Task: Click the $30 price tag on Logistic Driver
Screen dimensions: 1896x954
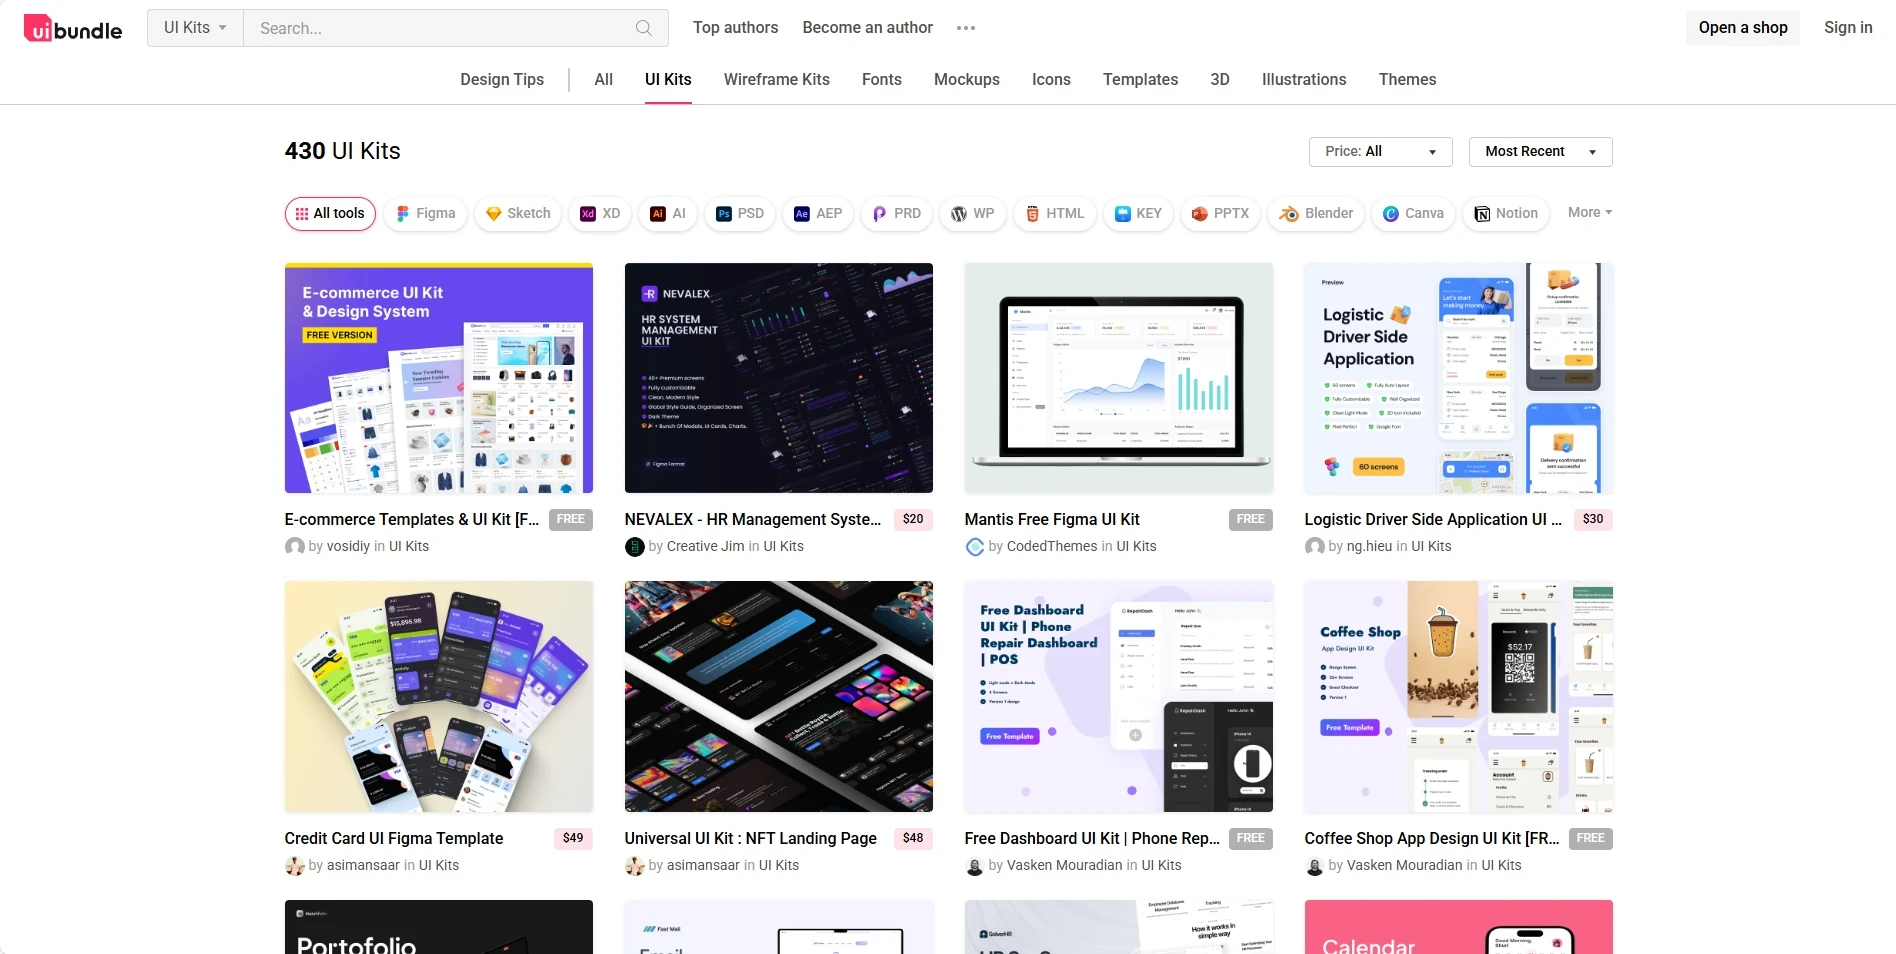Action: click(1593, 520)
